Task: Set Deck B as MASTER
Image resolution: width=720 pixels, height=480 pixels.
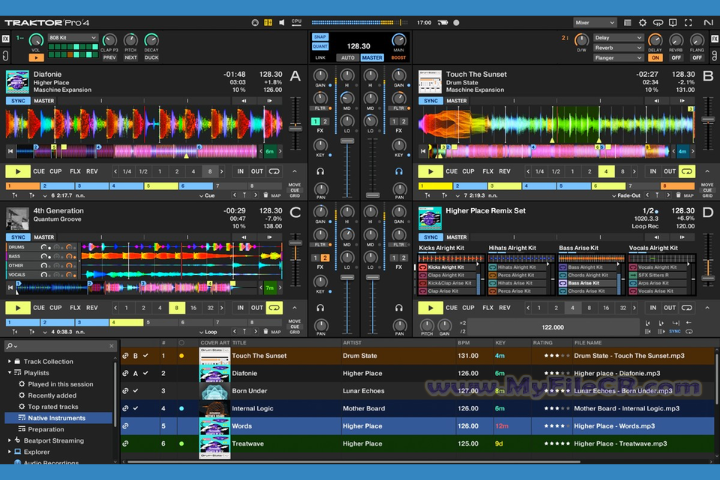Action: coord(456,101)
